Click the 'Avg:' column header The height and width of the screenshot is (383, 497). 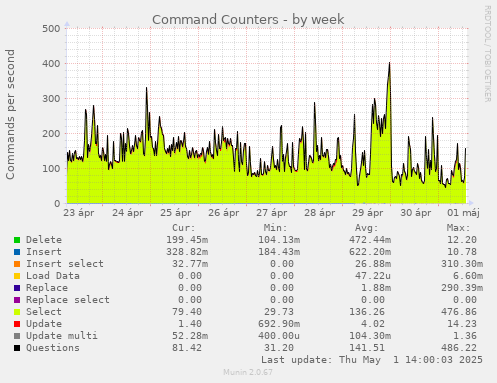point(367,228)
